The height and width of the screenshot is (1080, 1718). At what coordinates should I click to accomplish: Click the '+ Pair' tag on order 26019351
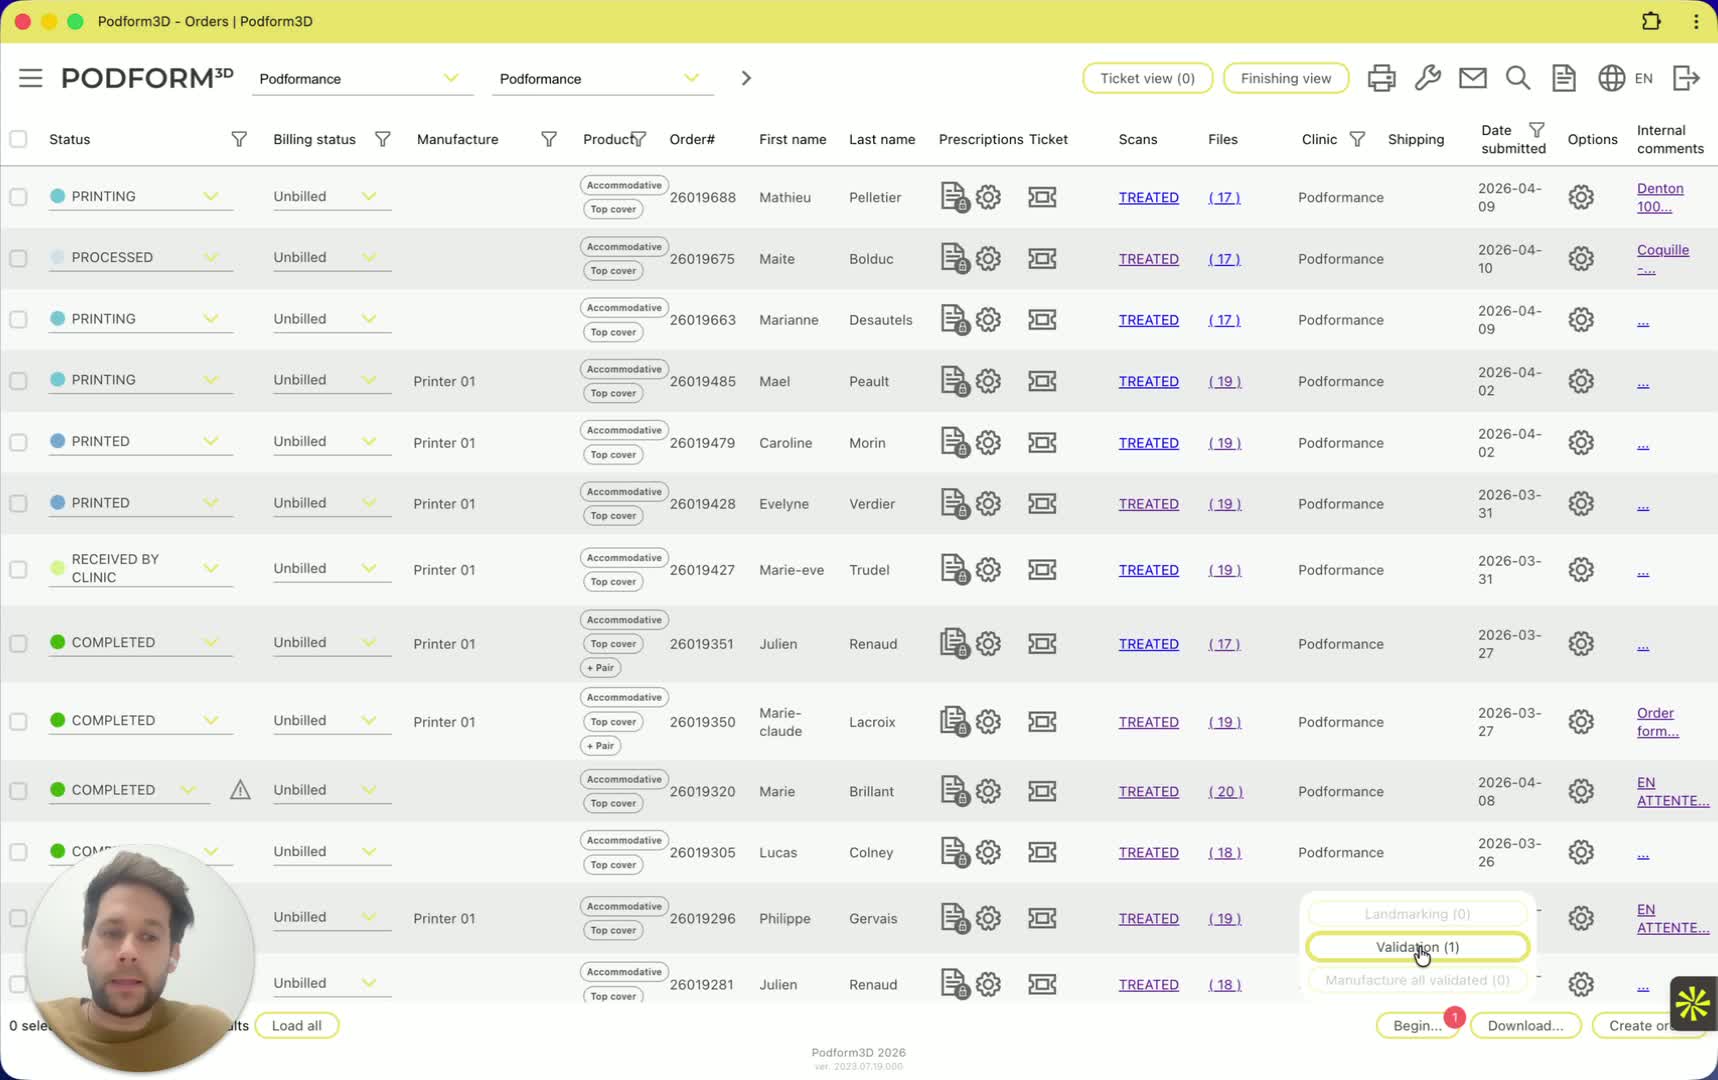point(601,668)
